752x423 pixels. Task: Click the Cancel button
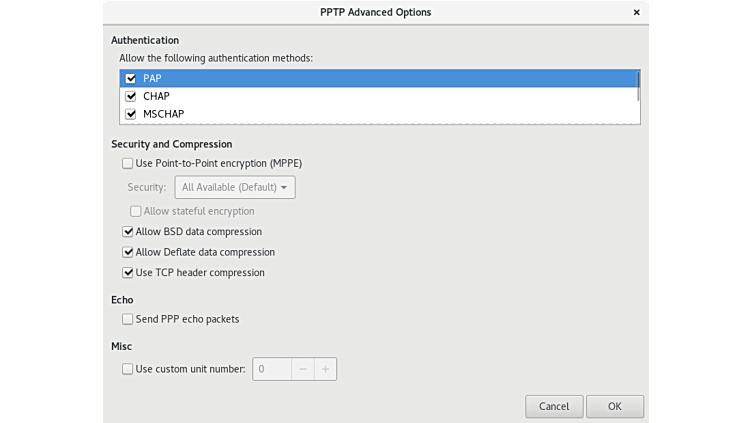(x=554, y=406)
